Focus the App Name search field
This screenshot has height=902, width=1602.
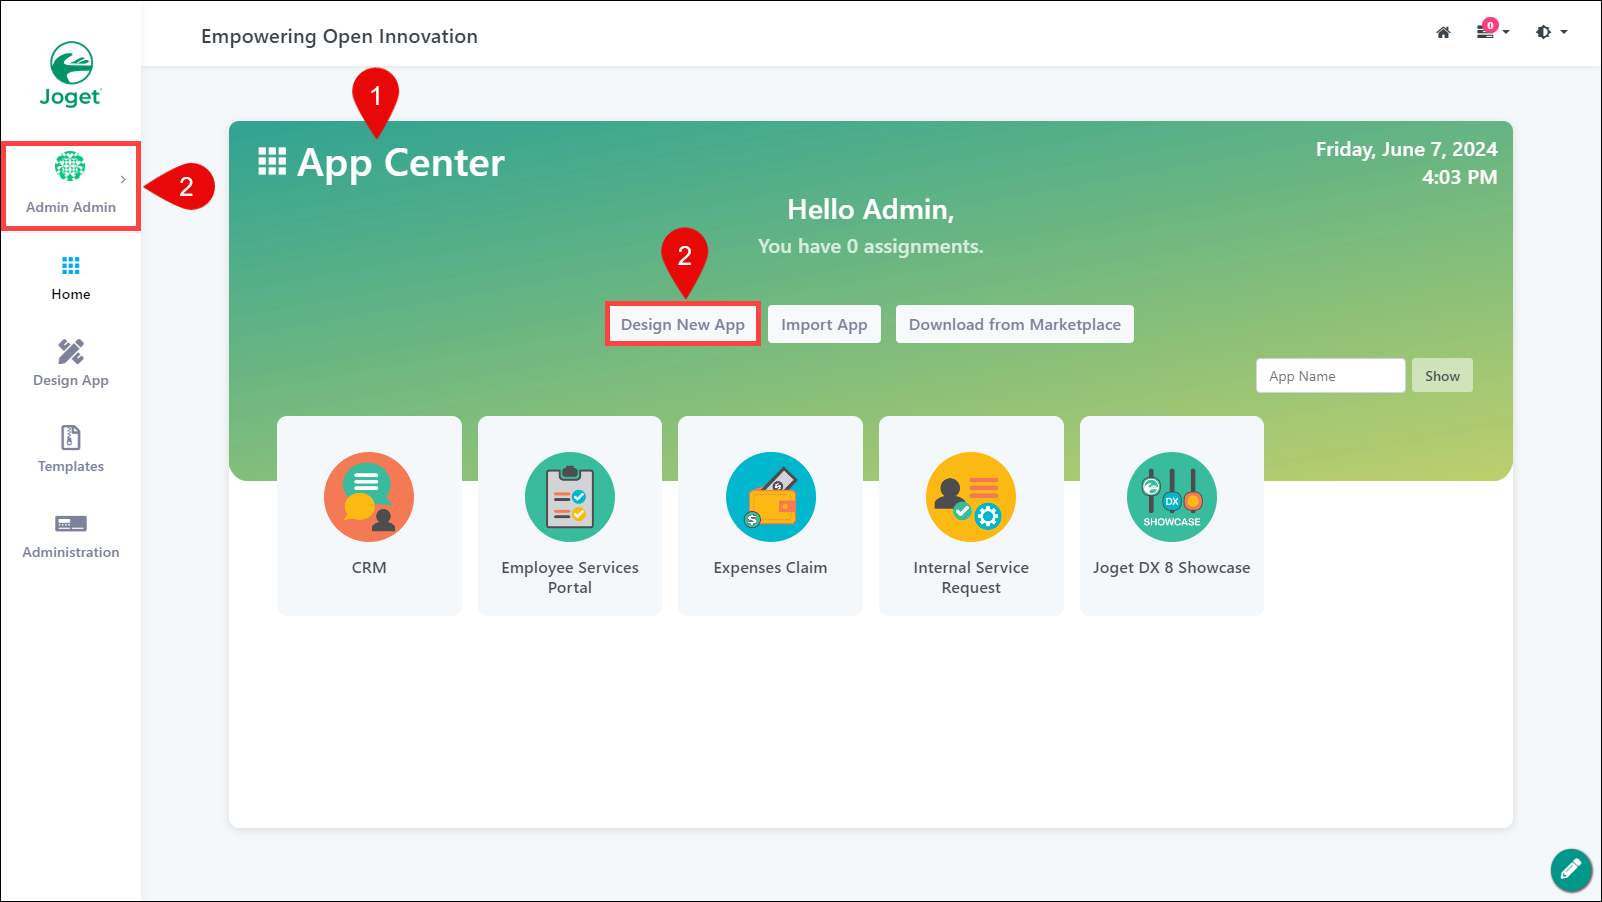1331,376
